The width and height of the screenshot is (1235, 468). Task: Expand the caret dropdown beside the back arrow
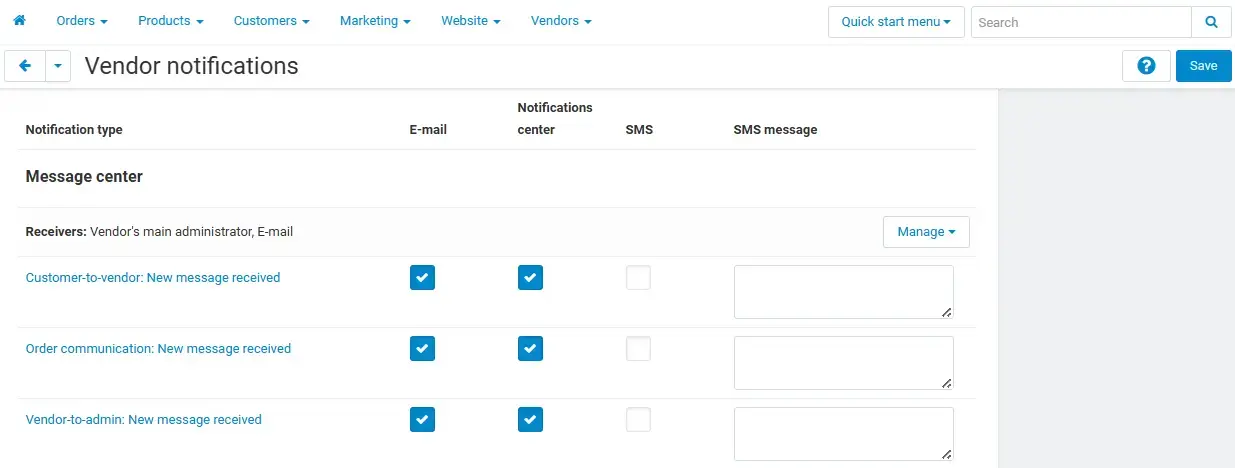tap(58, 66)
